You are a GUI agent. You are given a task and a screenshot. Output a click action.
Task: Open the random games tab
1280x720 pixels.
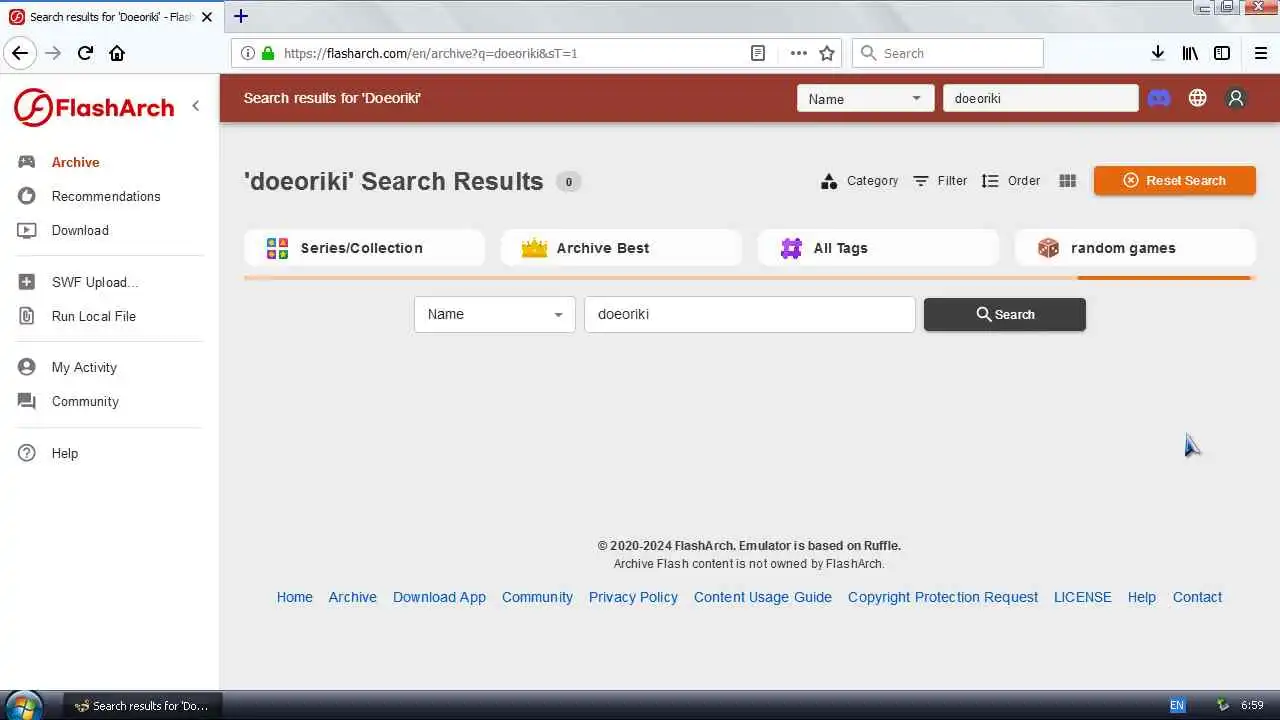(x=1135, y=248)
